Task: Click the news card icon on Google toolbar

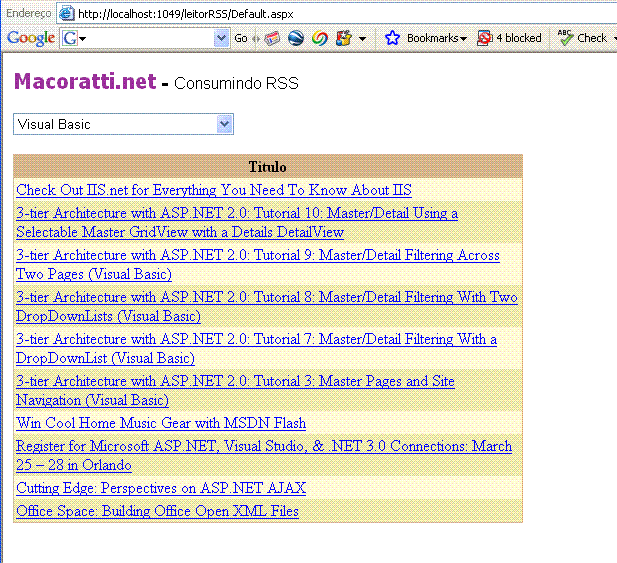Action: pos(272,38)
